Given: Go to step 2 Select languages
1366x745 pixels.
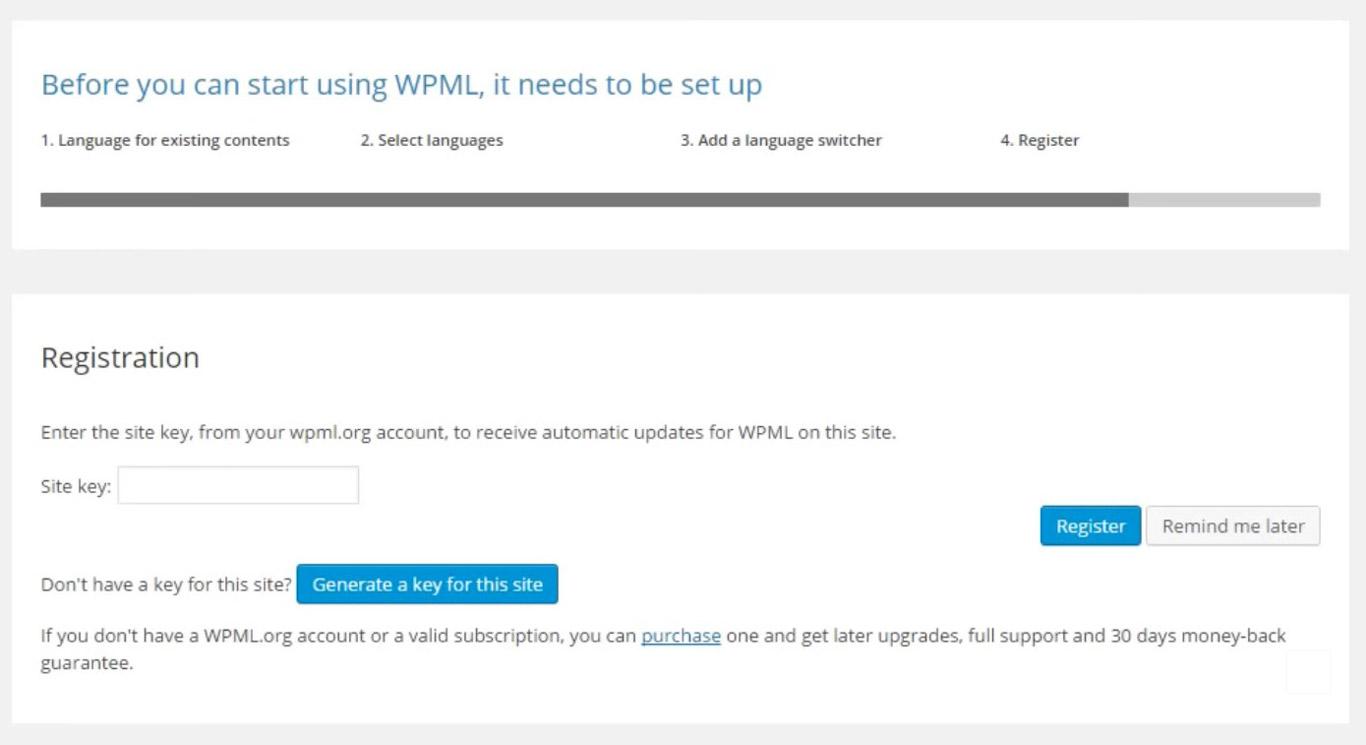Looking at the screenshot, I should pyautogui.click(x=432, y=140).
